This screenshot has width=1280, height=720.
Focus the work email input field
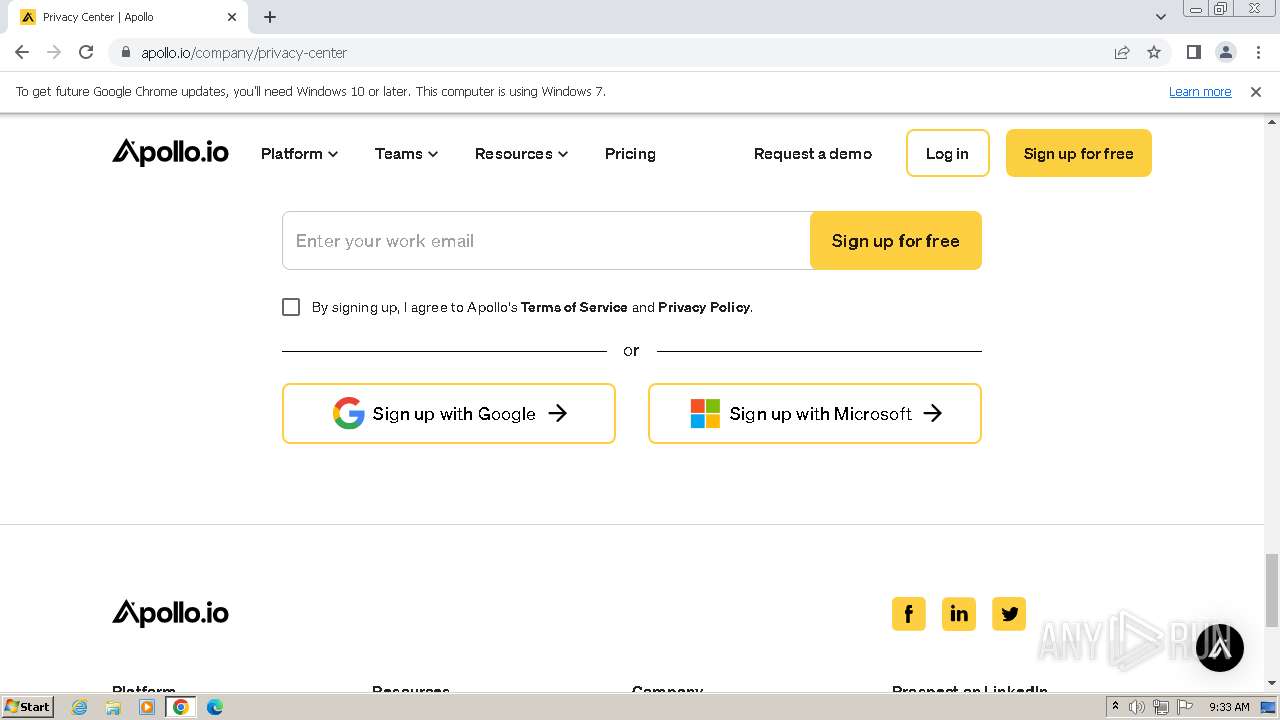[546, 240]
